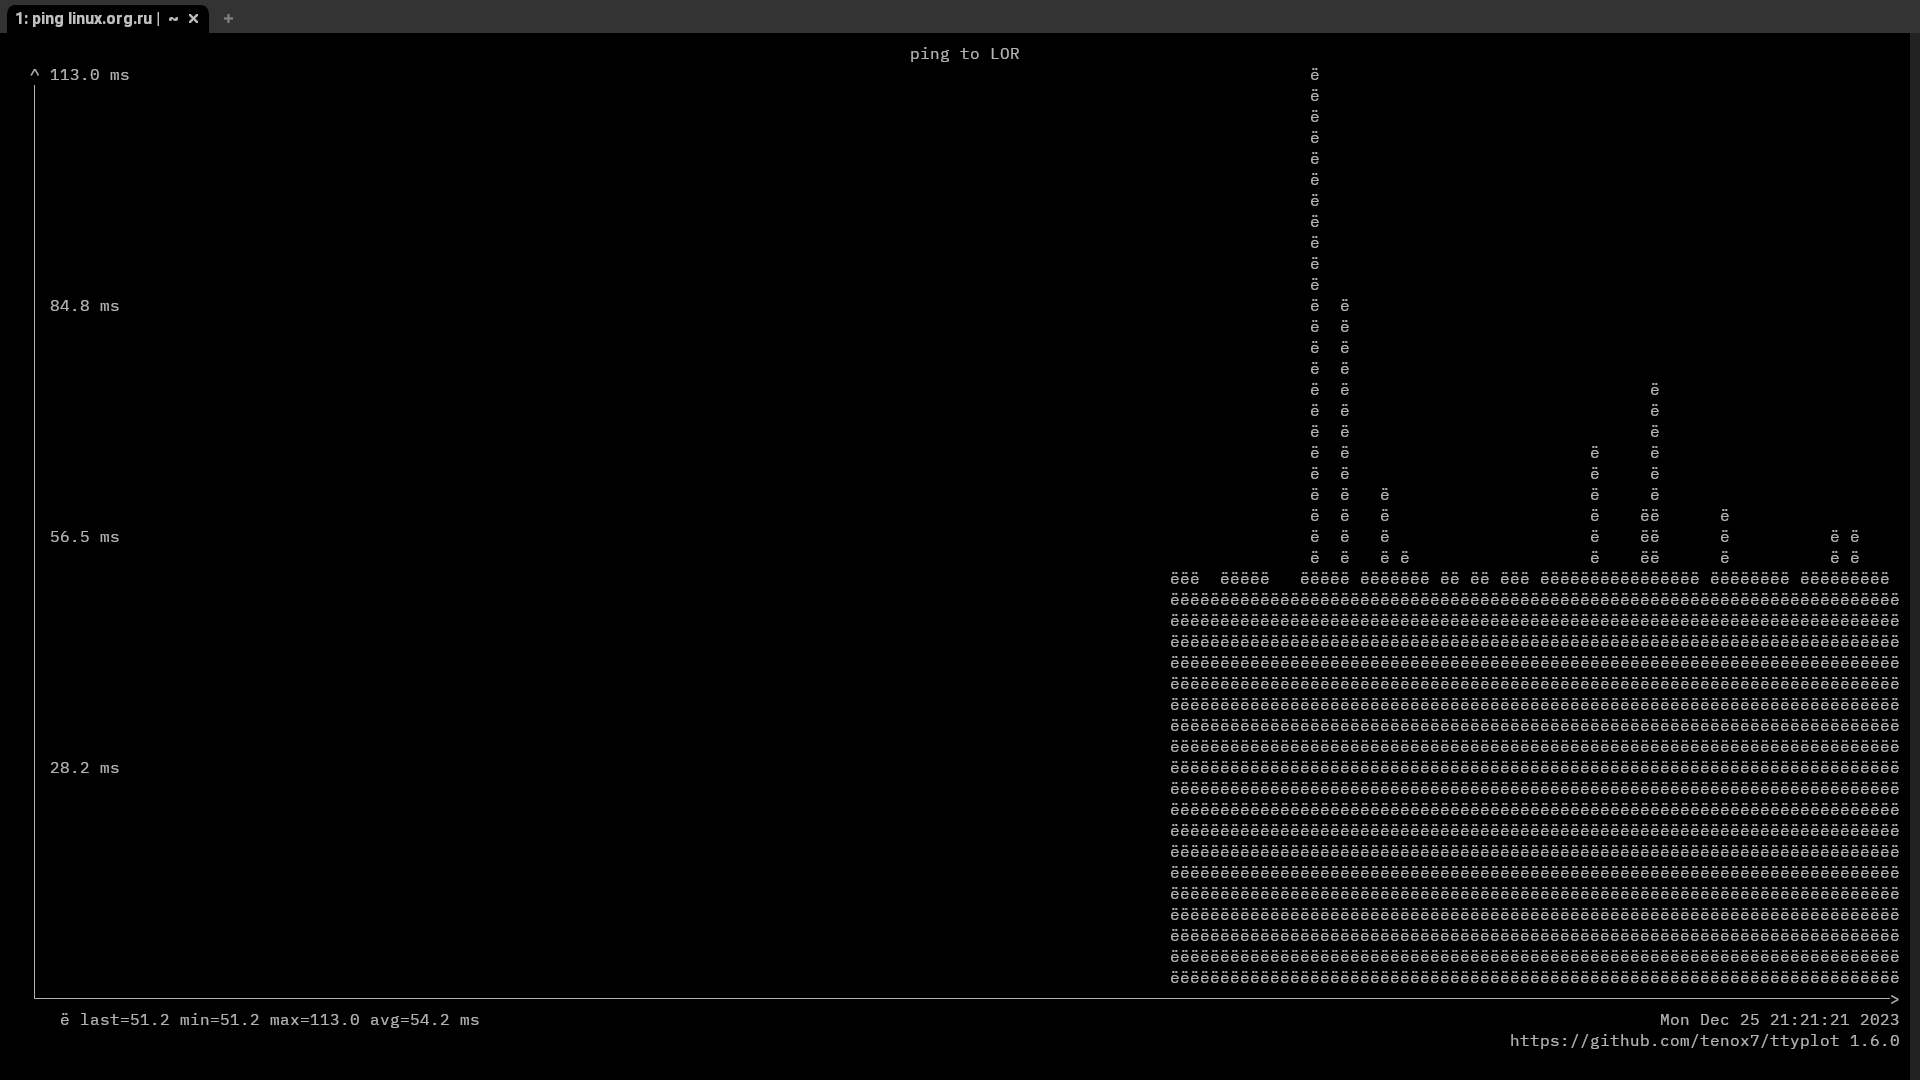
Task: Close the ping linux.org.ru tab
Action: [x=194, y=18]
